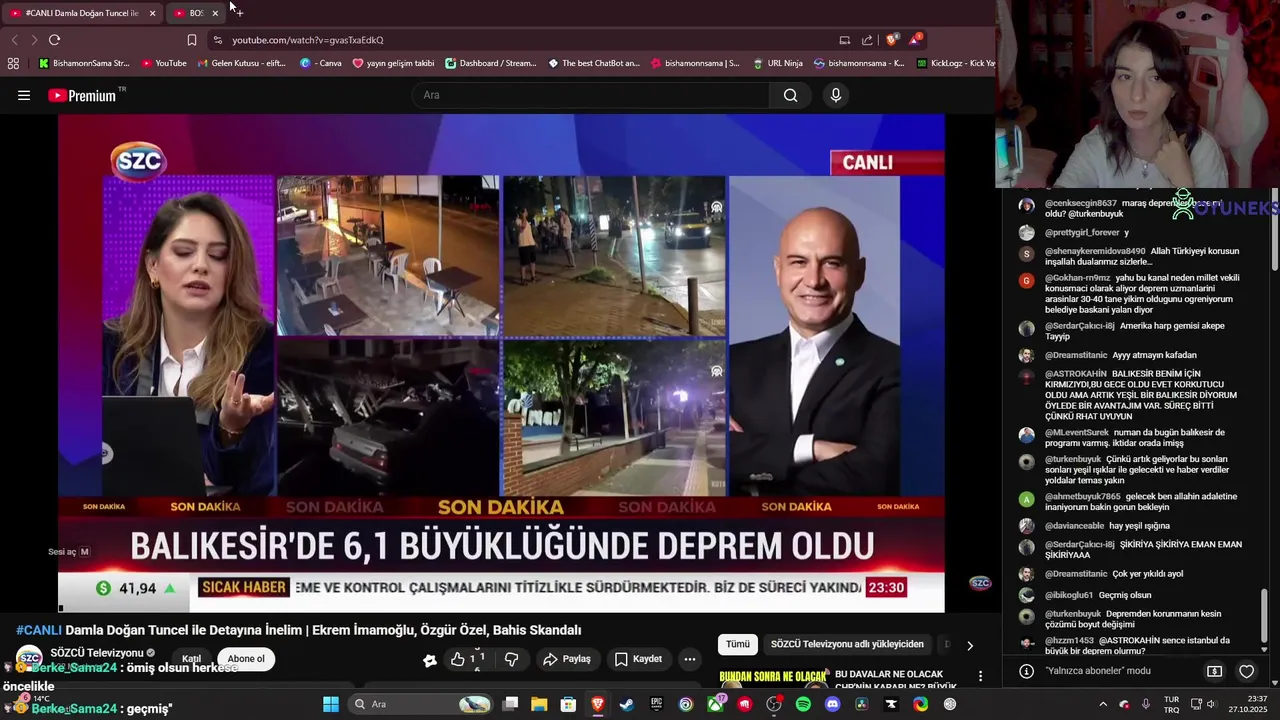The width and height of the screenshot is (1280, 720).
Task: Go to the YouTube Premium home logo
Action: (82, 95)
